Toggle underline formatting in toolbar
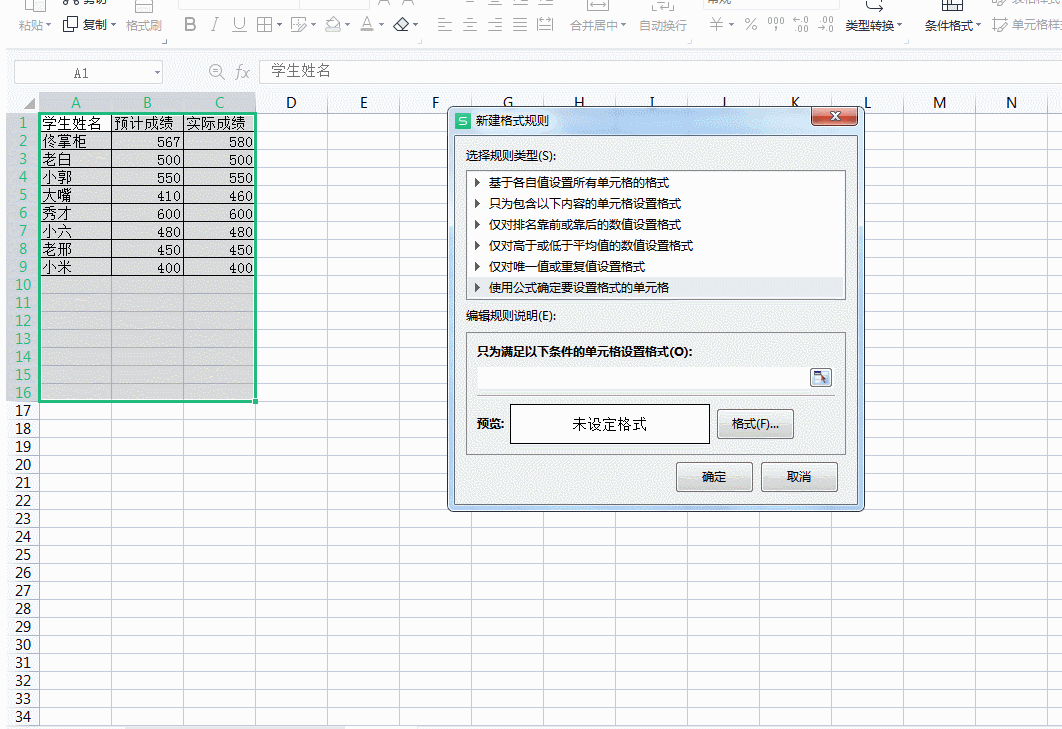 [x=239, y=25]
